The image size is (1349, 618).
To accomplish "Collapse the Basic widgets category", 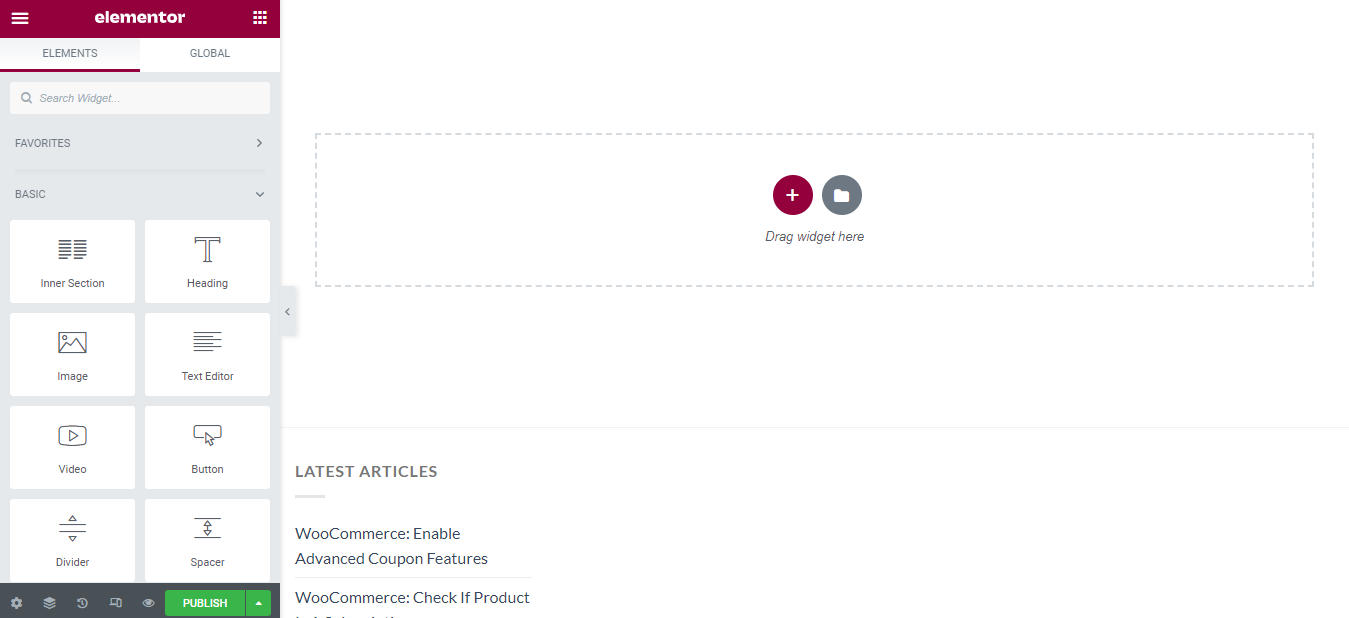I will 140,194.
